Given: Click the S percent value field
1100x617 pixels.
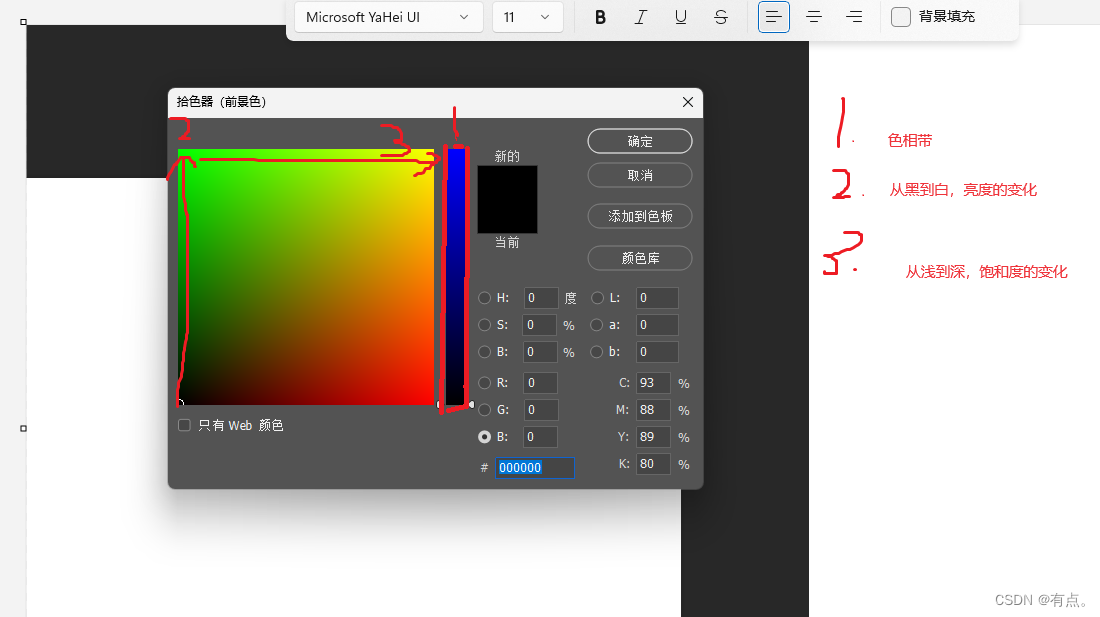Looking at the screenshot, I should (x=541, y=325).
